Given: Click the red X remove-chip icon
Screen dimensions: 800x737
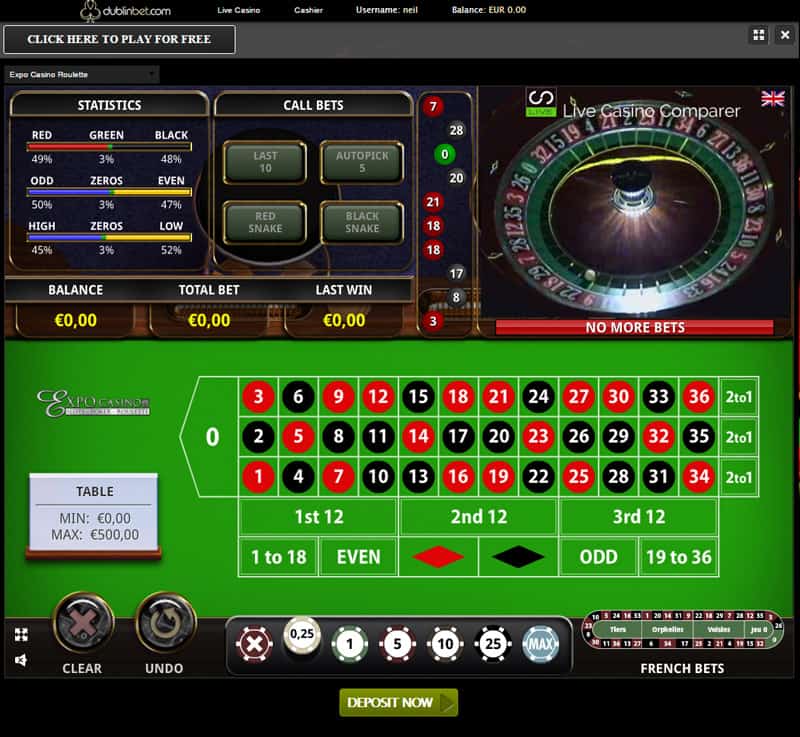Looking at the screenshot, I should click(254, 644).
